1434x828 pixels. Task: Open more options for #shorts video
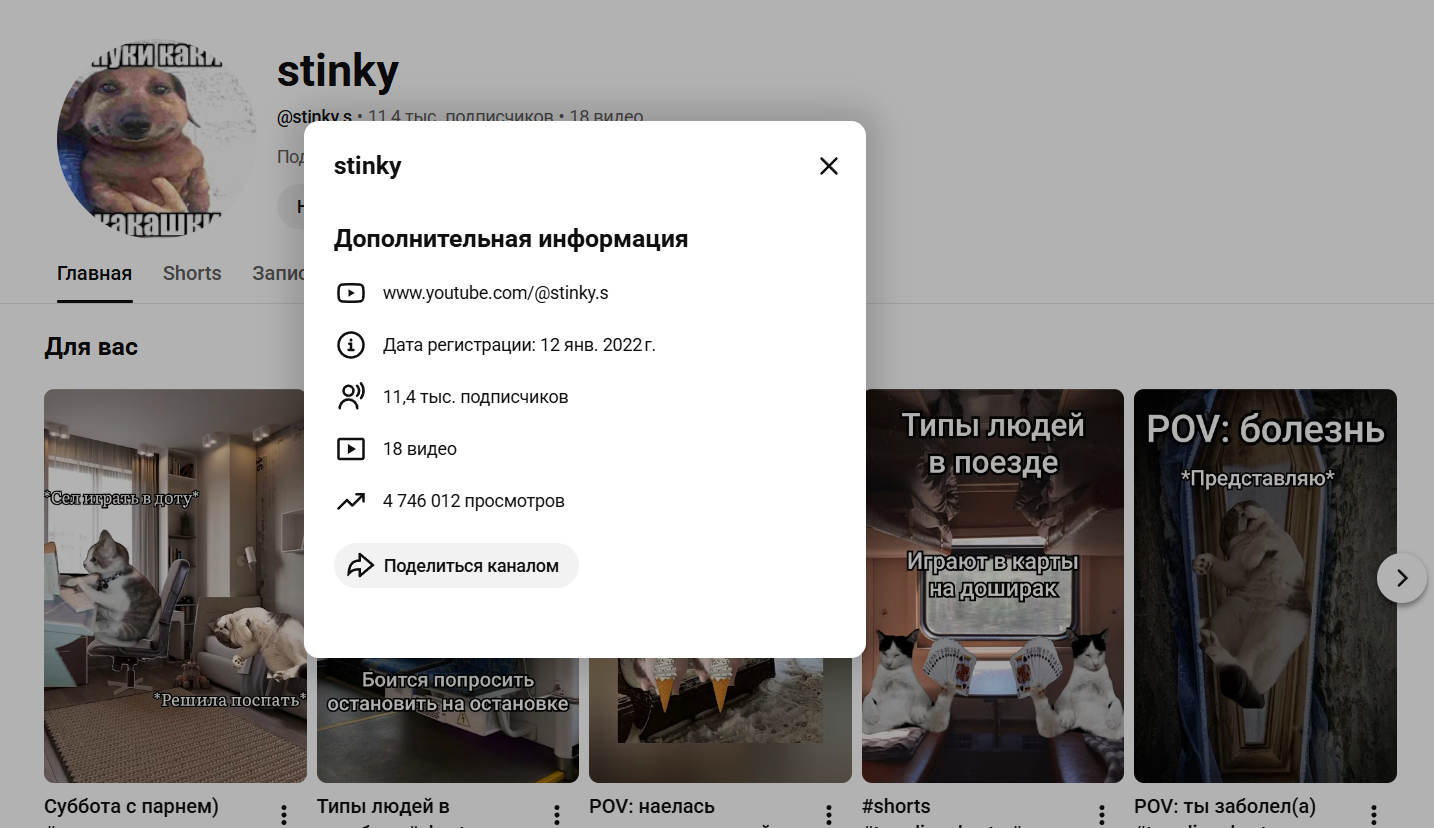click(x=1101, y=815)
